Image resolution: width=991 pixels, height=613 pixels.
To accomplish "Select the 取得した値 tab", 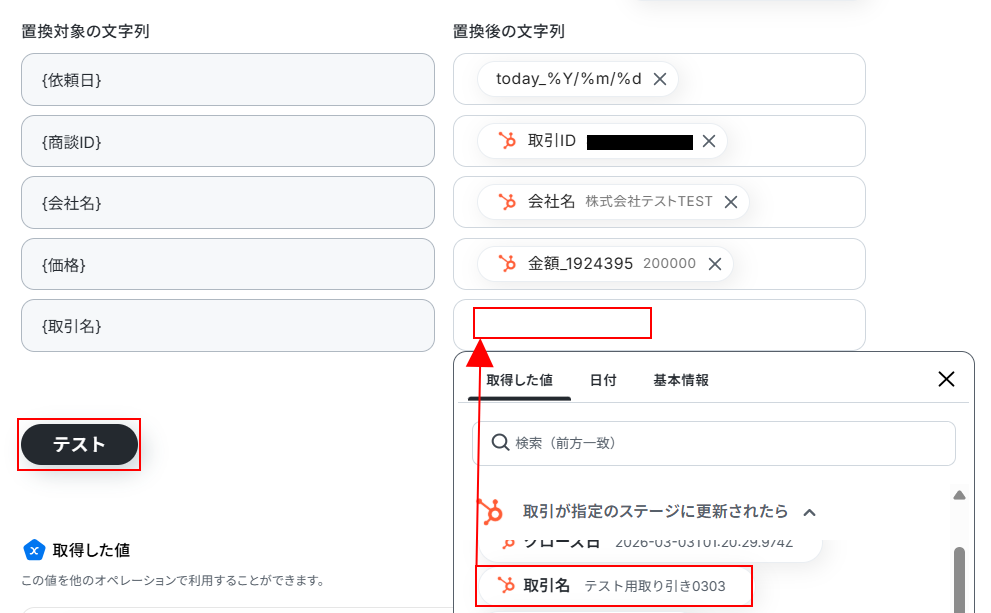I will click(520, 380).
